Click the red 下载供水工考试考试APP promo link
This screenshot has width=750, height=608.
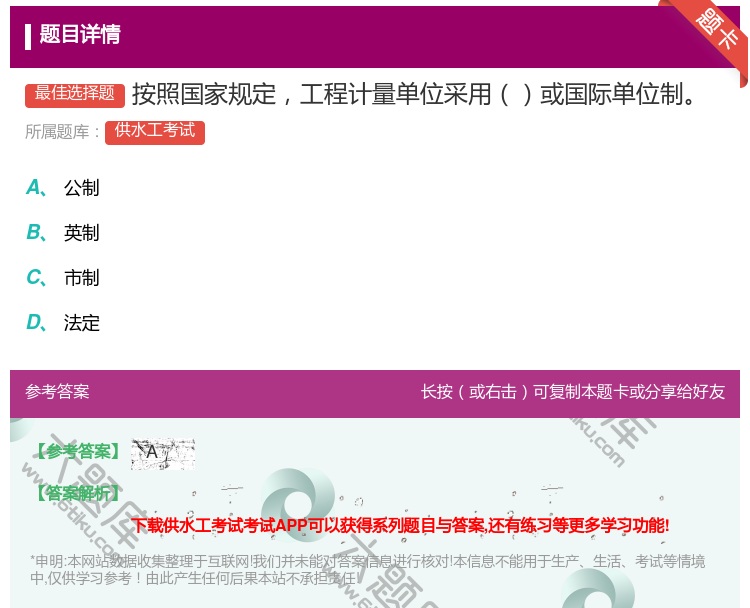coord(400,525)
